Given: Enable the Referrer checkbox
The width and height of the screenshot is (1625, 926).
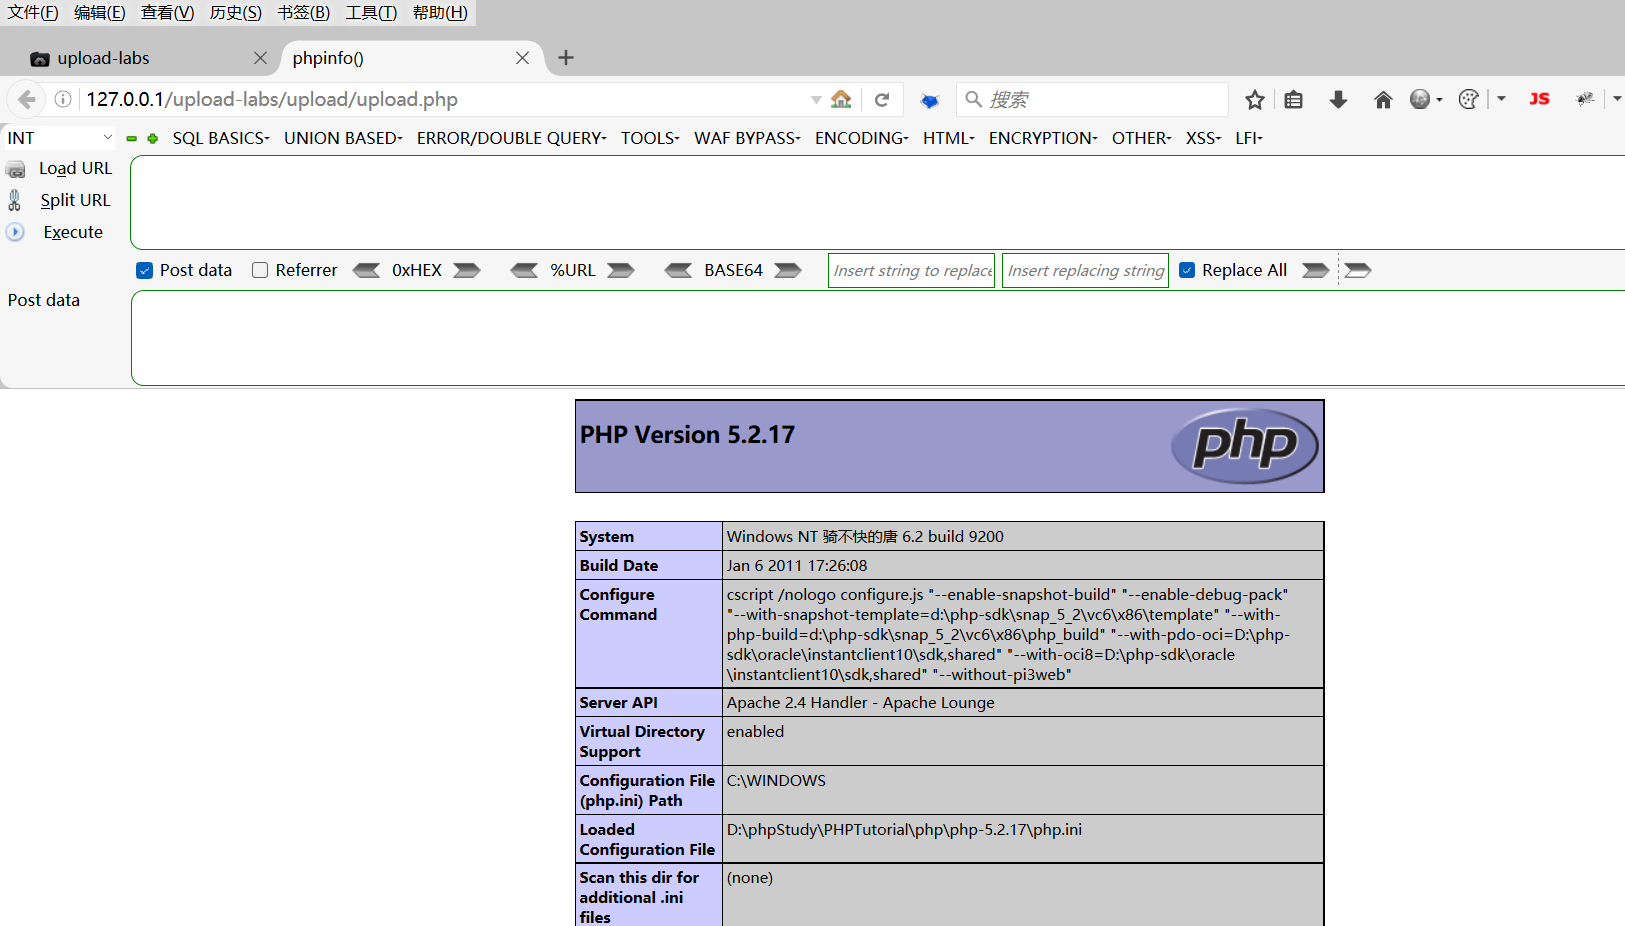Looking at the screenshot, I should pyautogui.click(x=260, y=270).
